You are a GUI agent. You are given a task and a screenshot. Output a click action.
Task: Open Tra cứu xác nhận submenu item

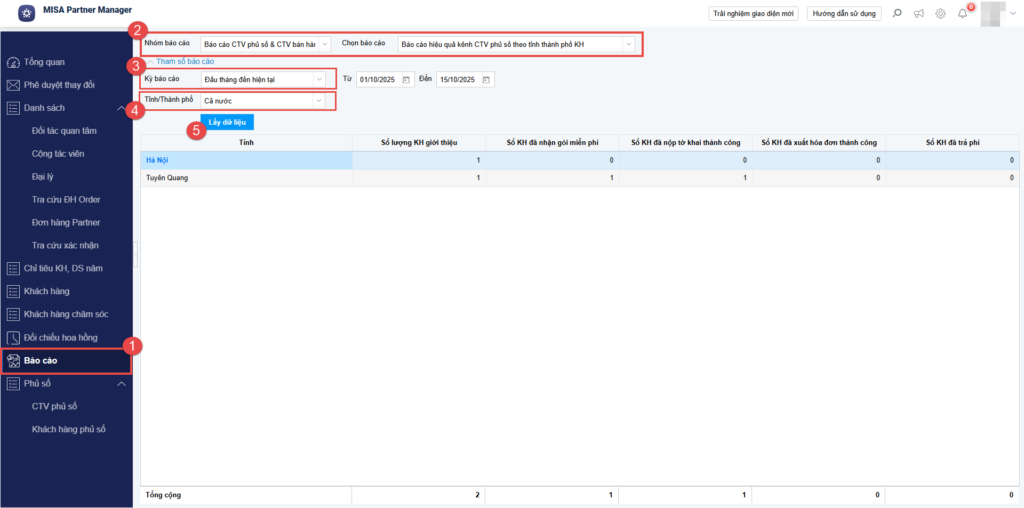tap(65, 246)
